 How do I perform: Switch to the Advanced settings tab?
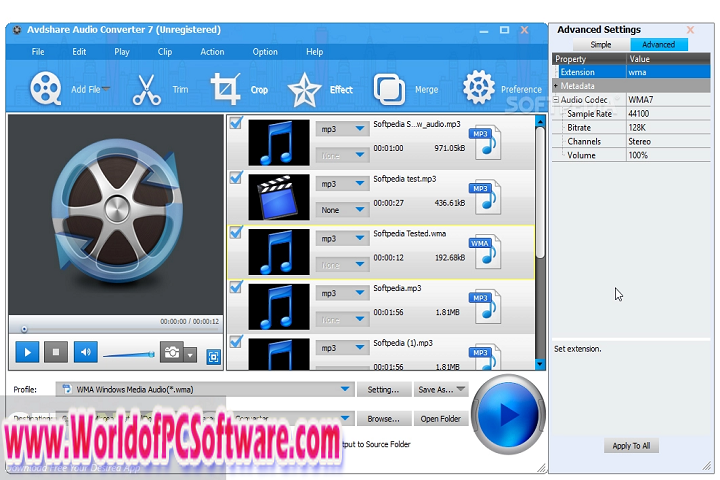click(659, 45)
